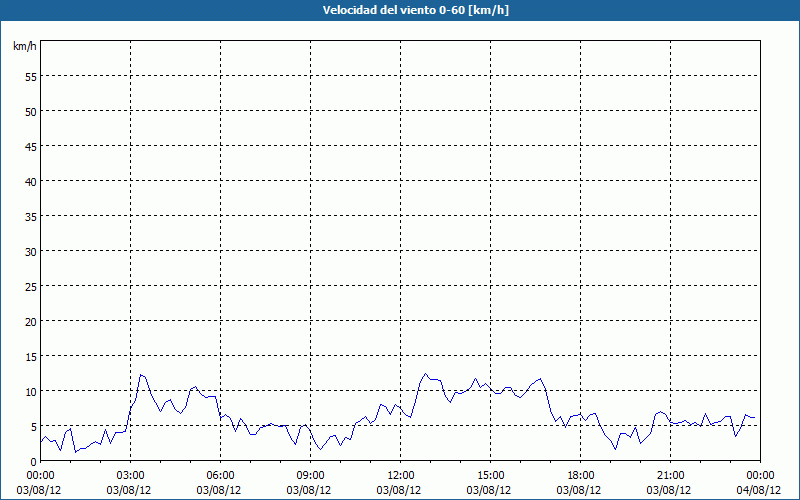Select the '35' y-axis label
800x500 pixels.
pyautogui.click(x=31, y=216)
